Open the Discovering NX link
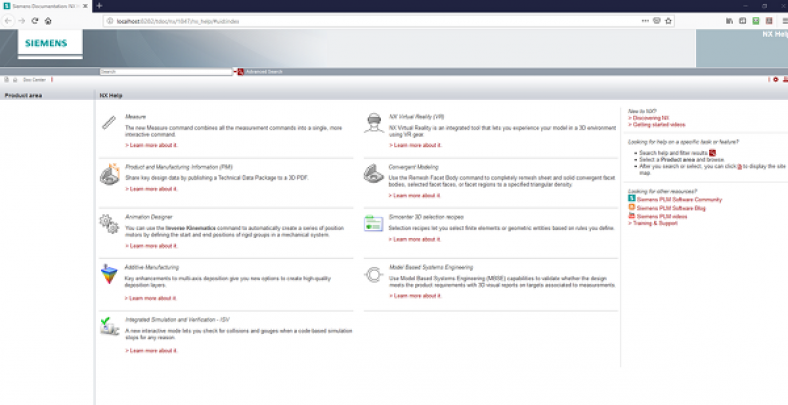 point(648,118)
